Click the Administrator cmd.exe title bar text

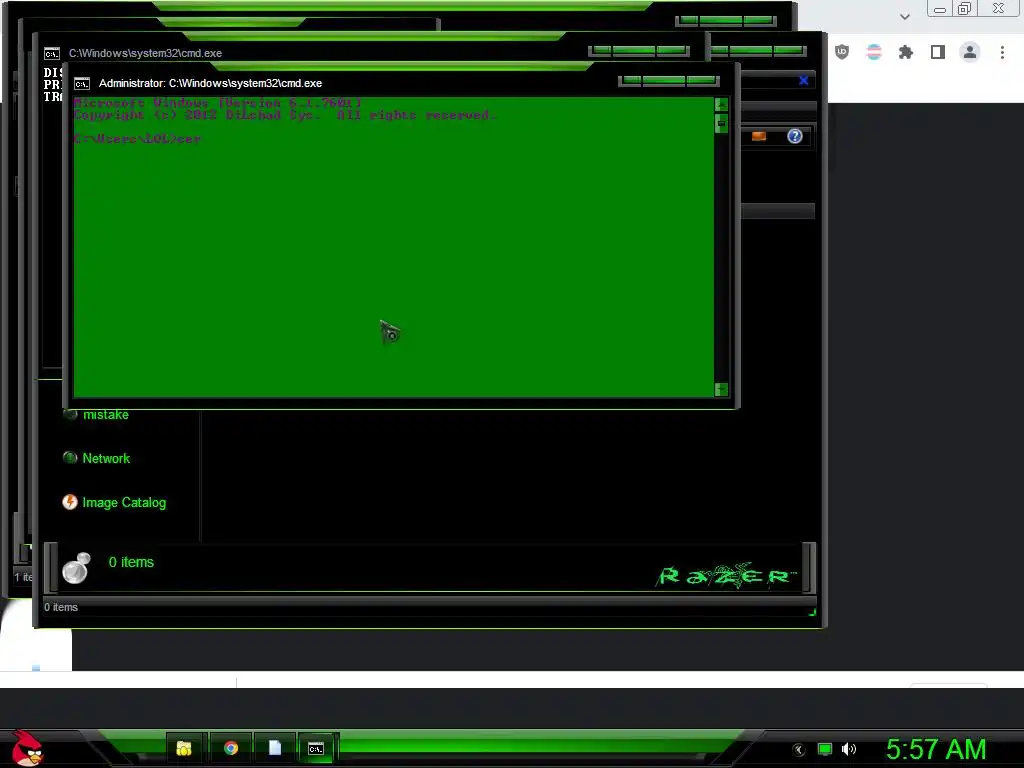210,84
